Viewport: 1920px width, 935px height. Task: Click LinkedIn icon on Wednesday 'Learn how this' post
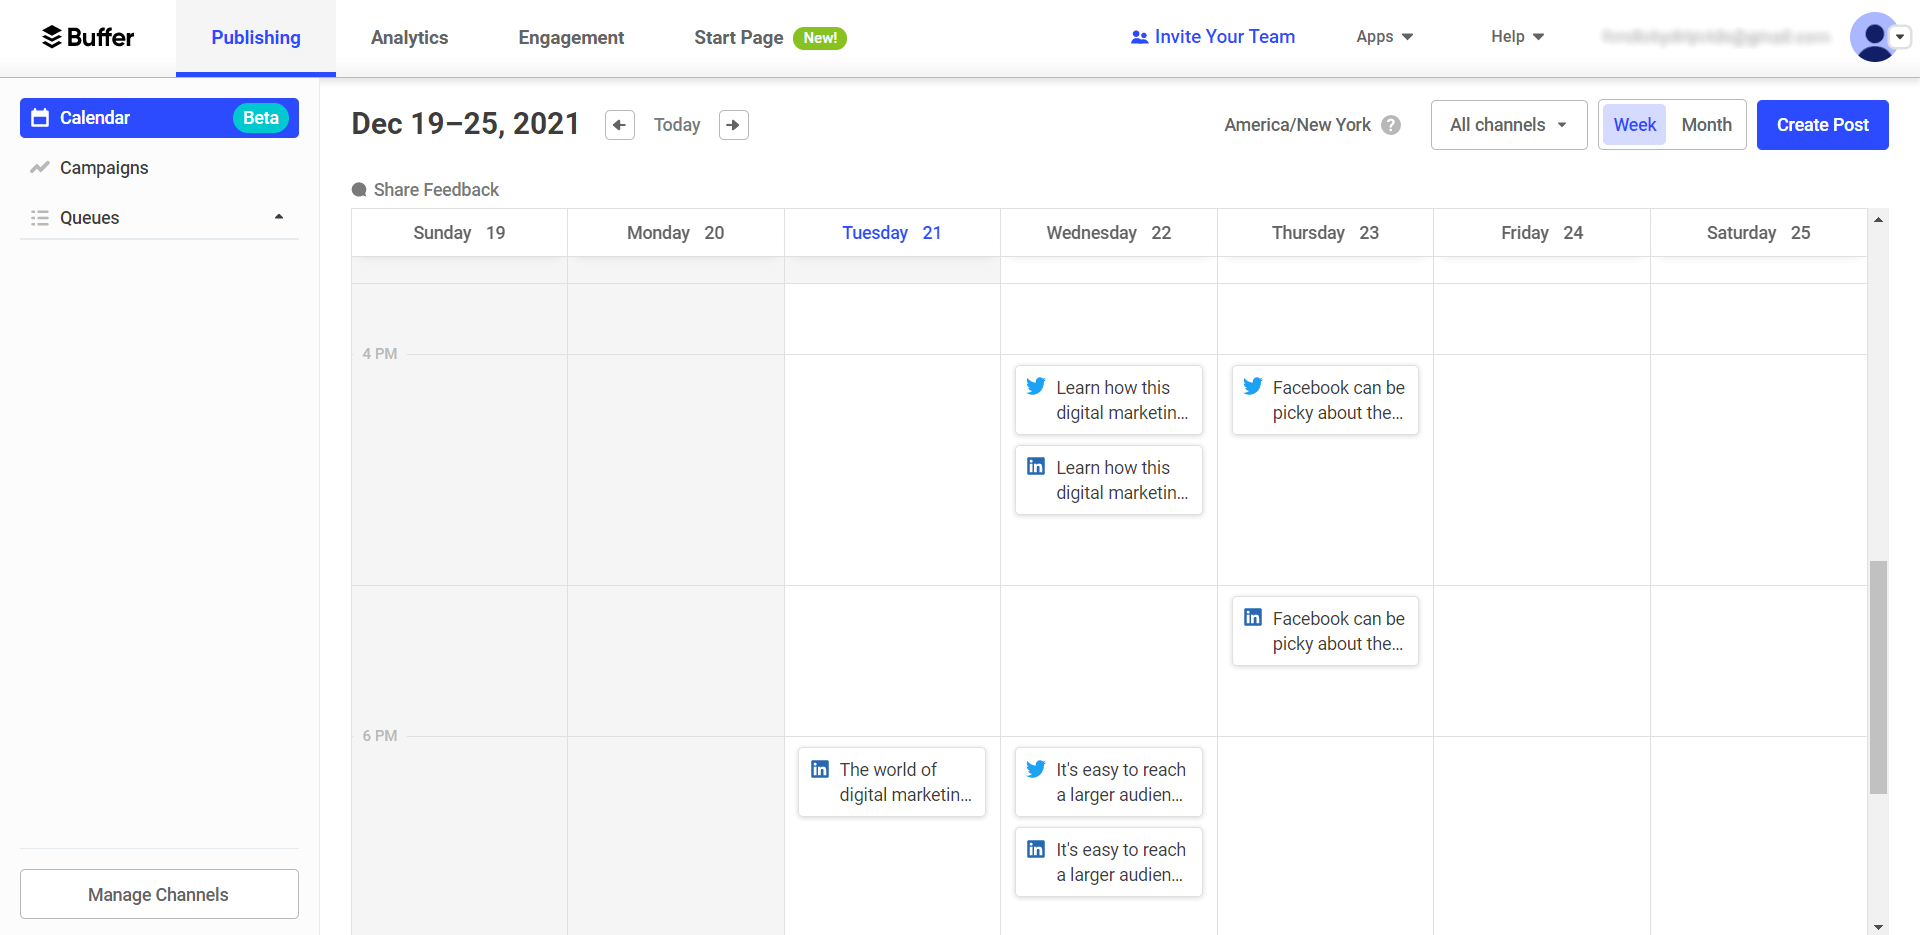click(x=1036, y=466)
